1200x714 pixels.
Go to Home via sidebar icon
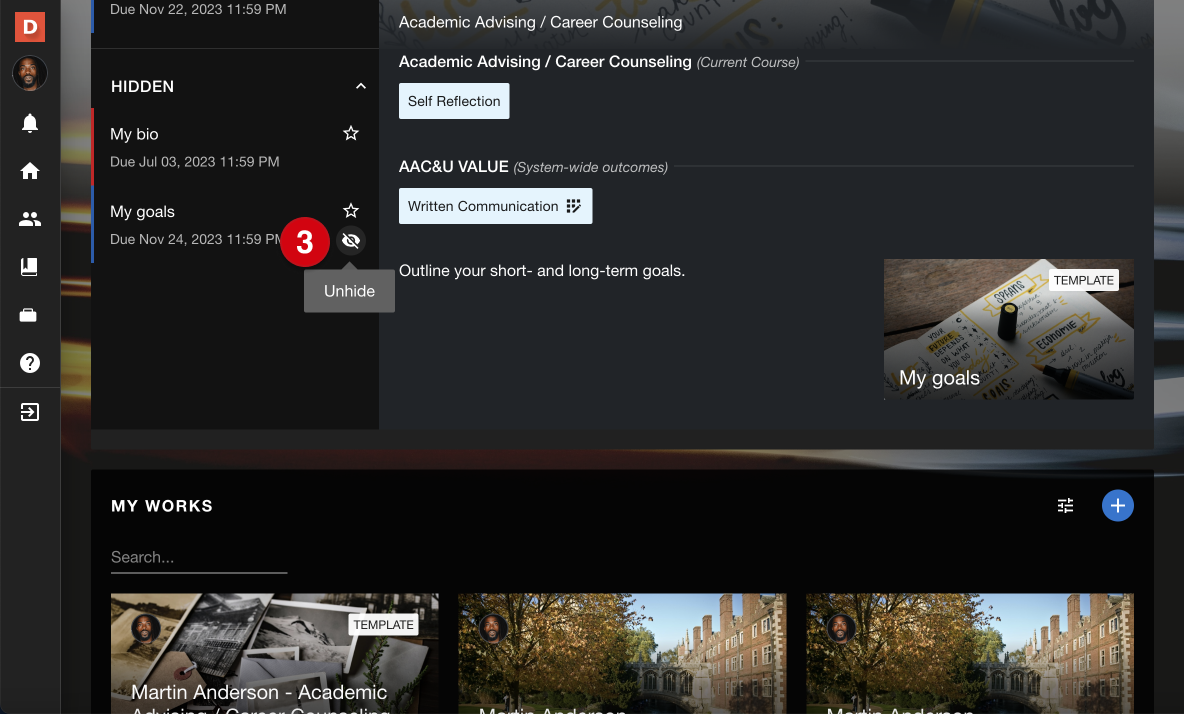point(30,171)
